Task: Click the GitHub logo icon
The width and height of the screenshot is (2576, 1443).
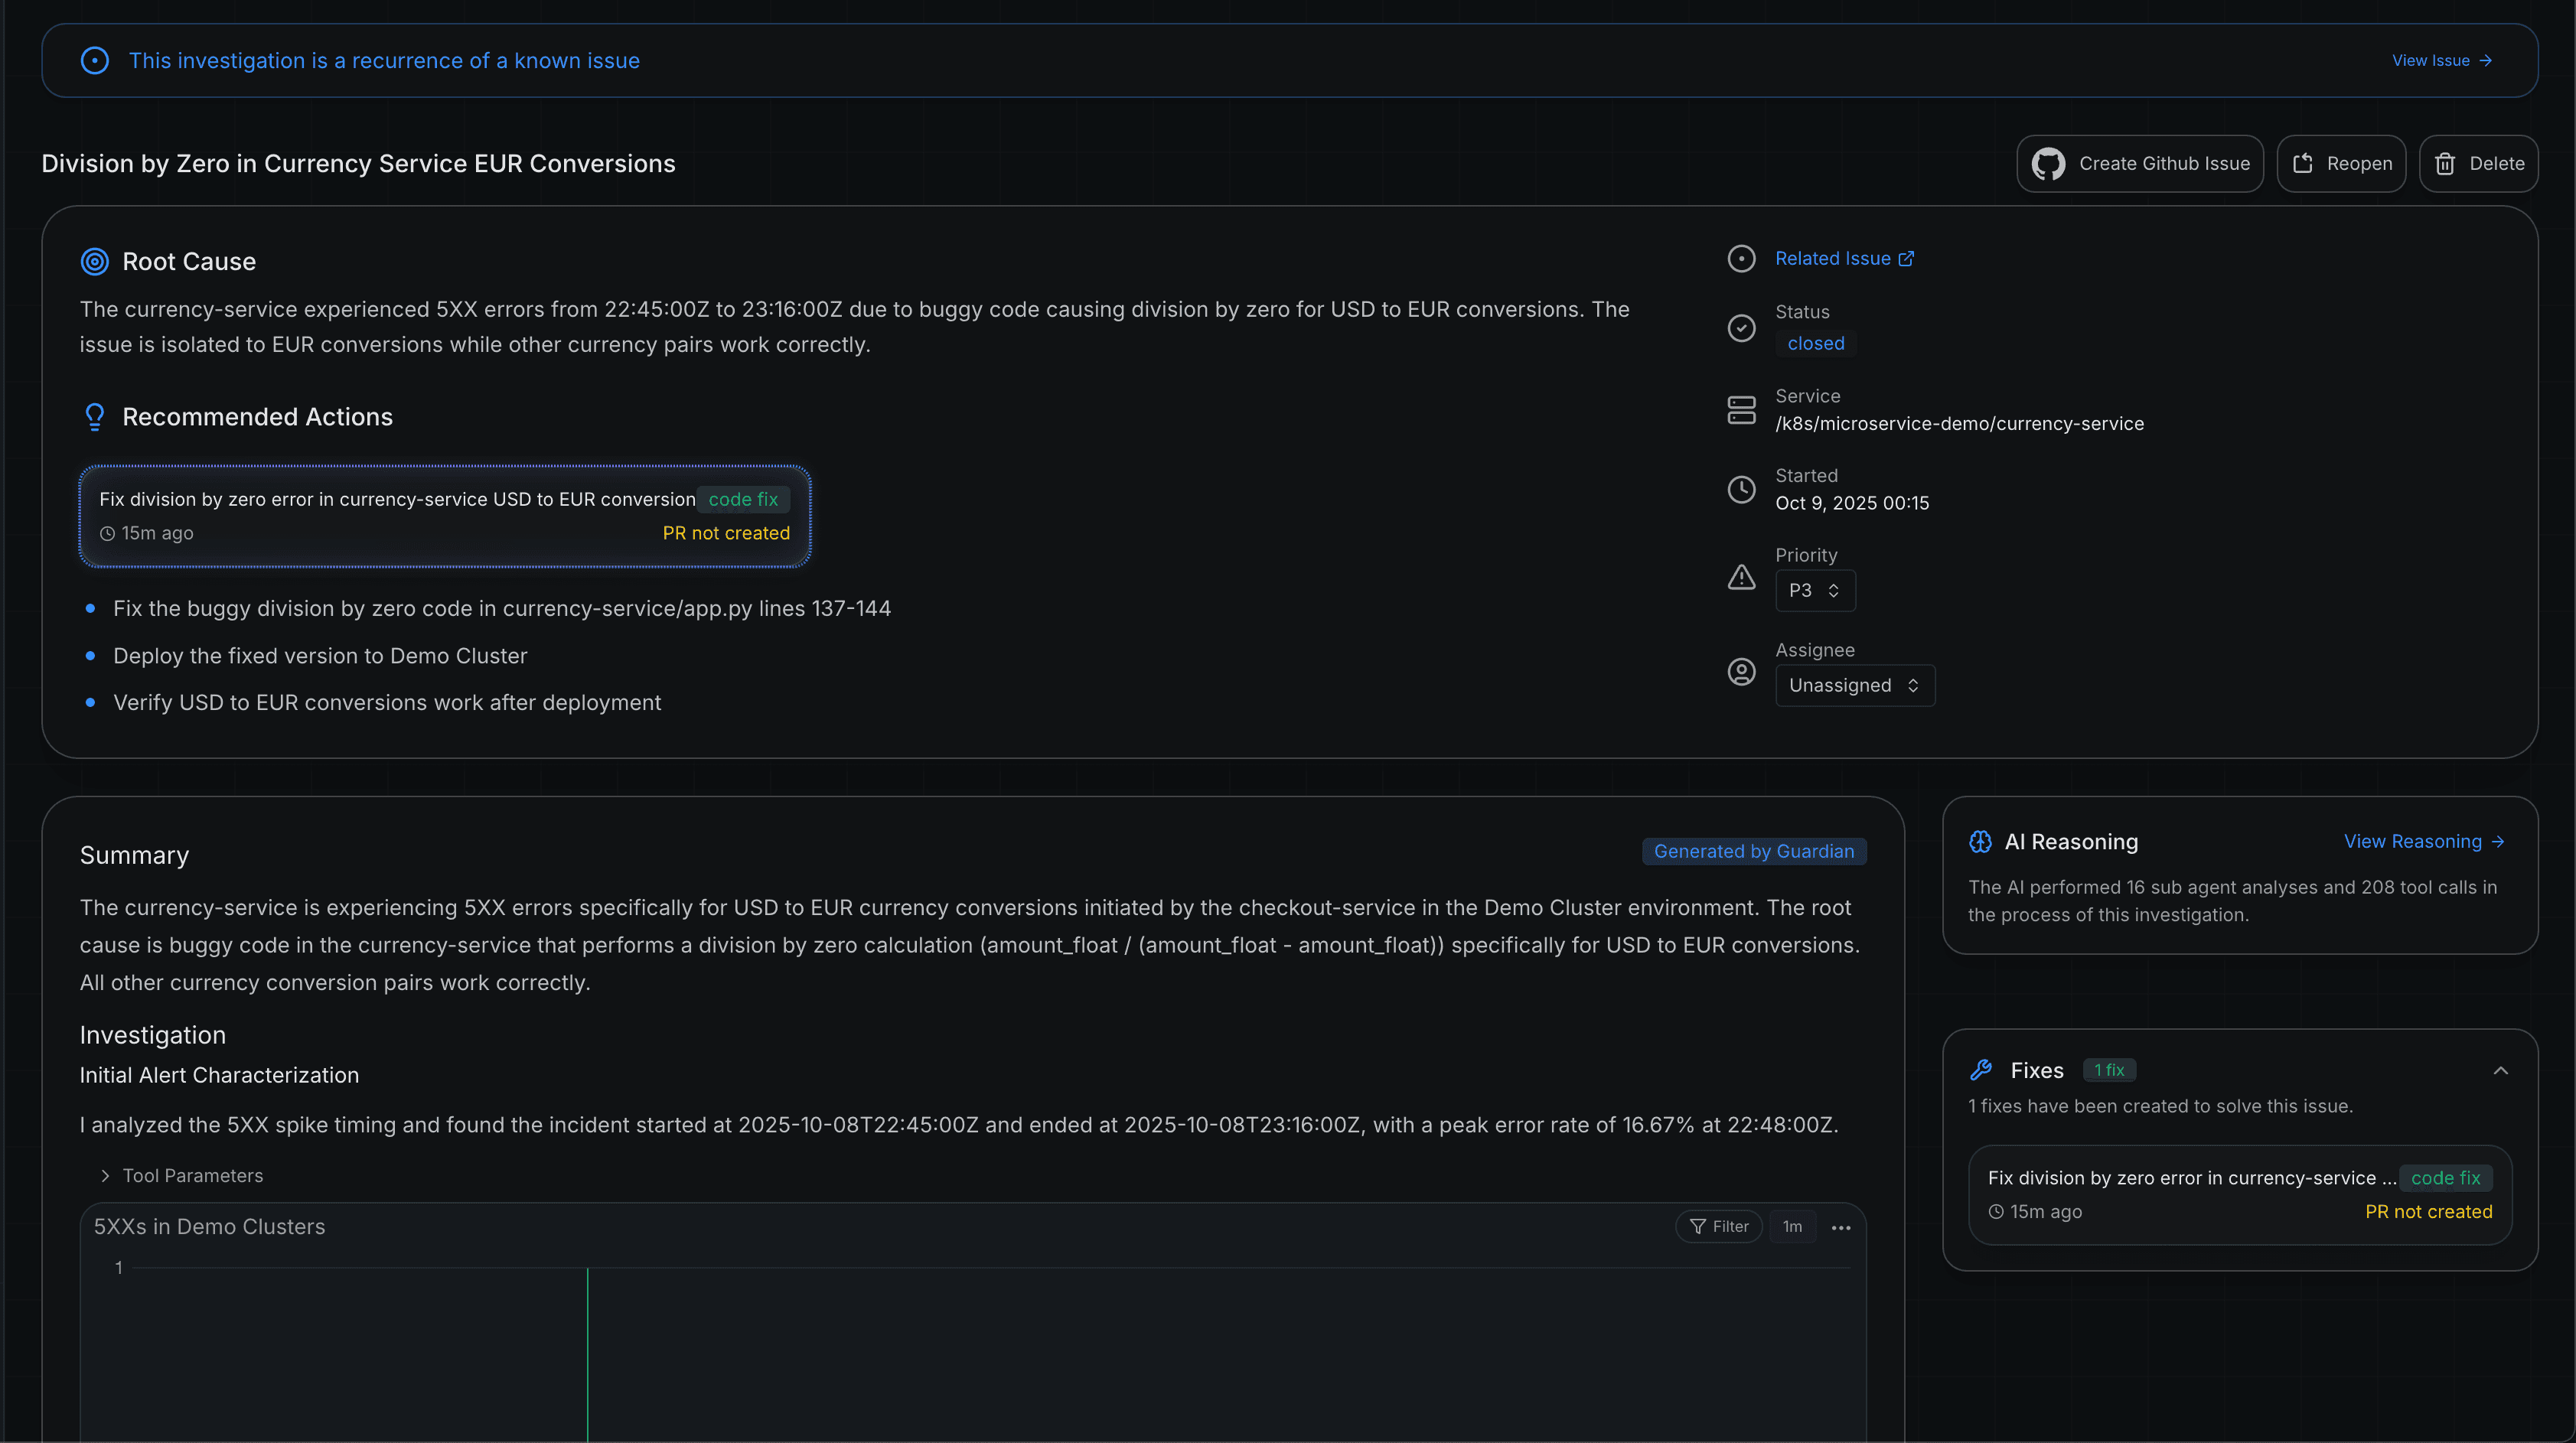Action: coord(2048,164)
